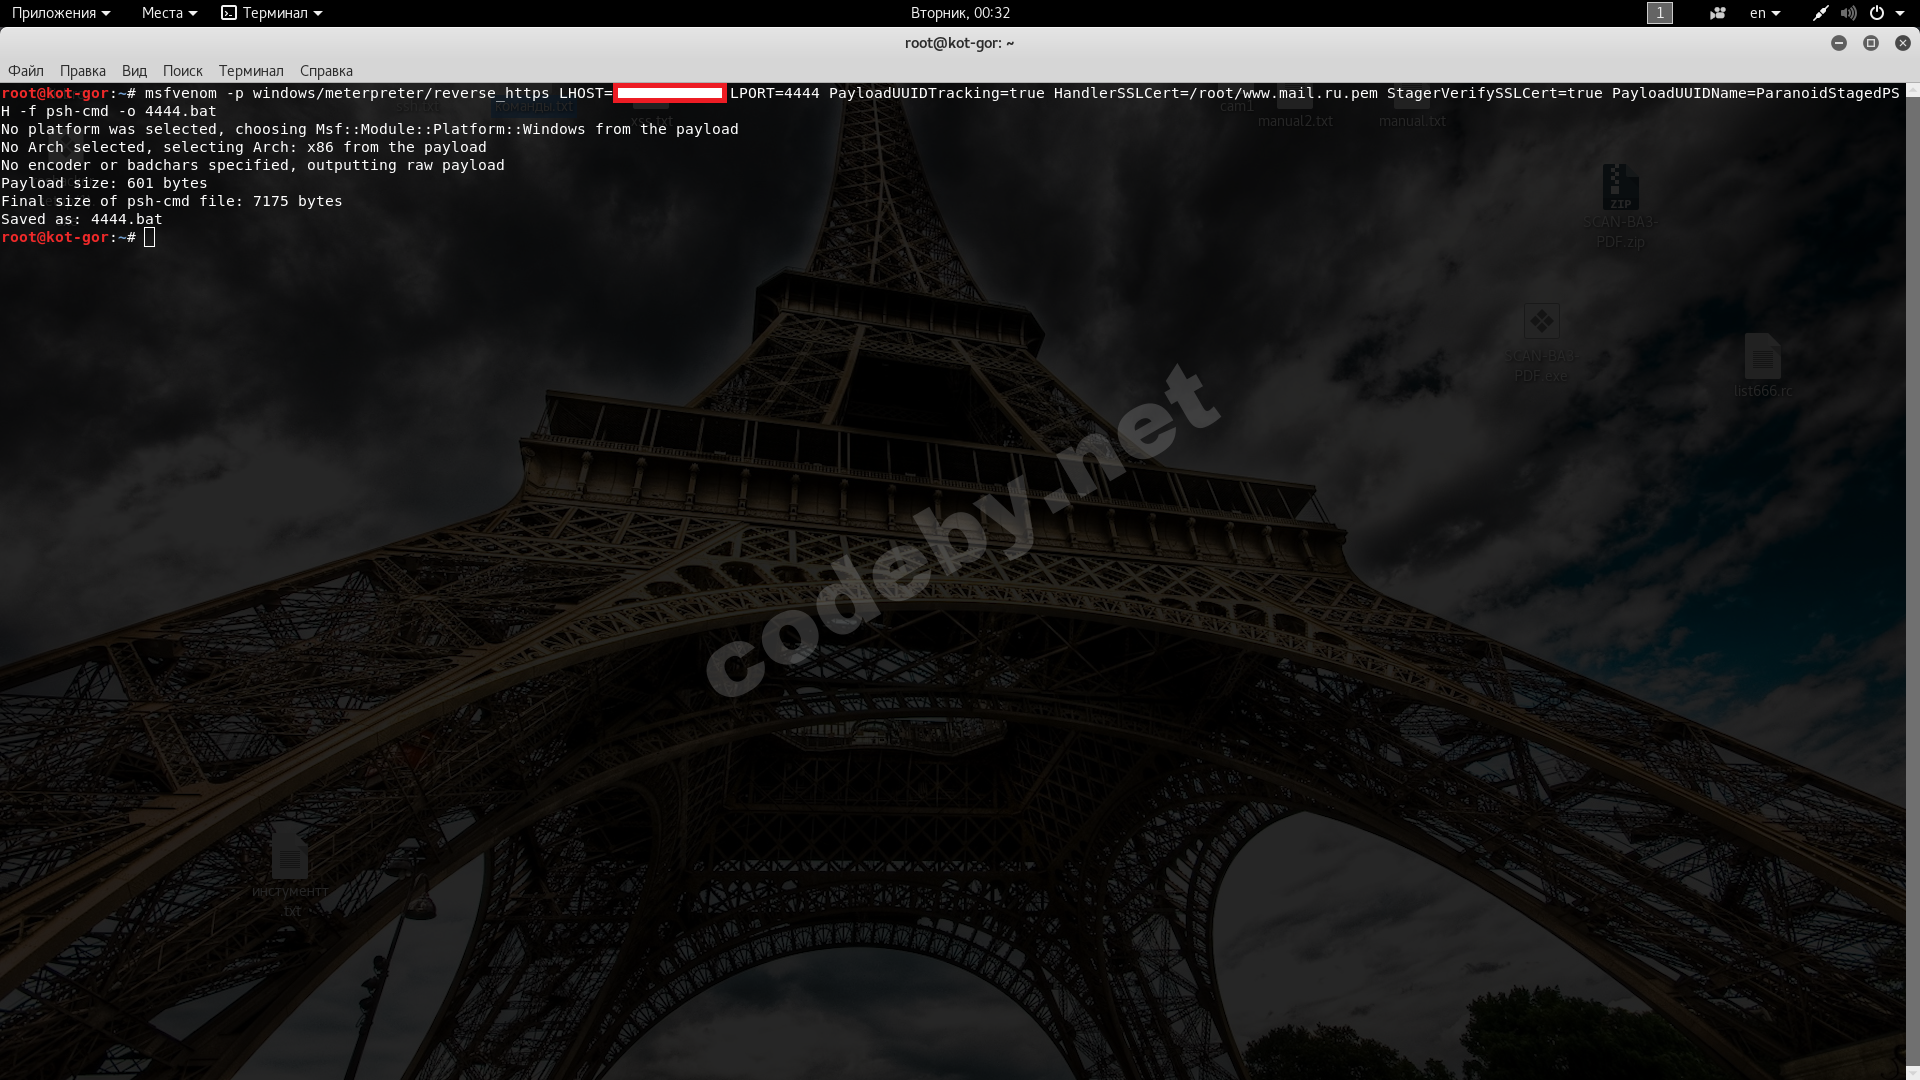Click the clock showing Вторник, 00:32
1920x1080 pixels.
(x=959, y=13)
